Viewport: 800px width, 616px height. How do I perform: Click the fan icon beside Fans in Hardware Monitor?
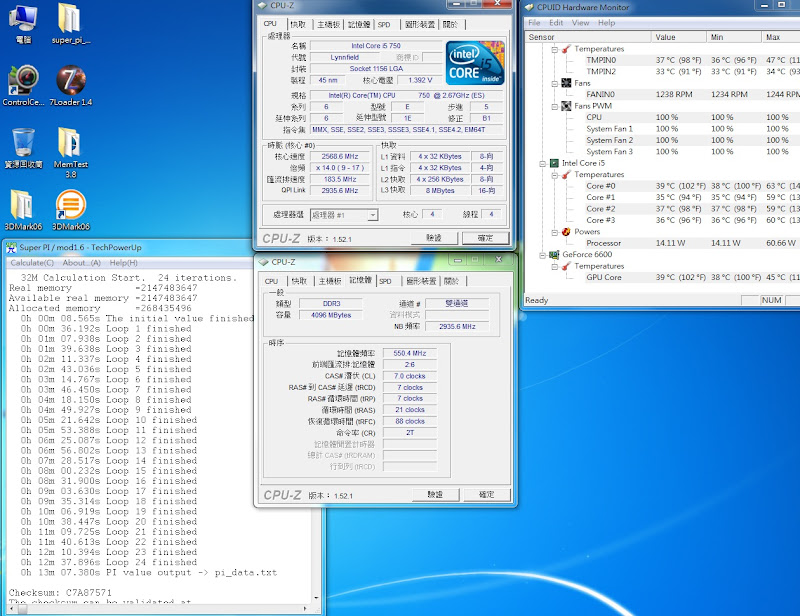566,83
